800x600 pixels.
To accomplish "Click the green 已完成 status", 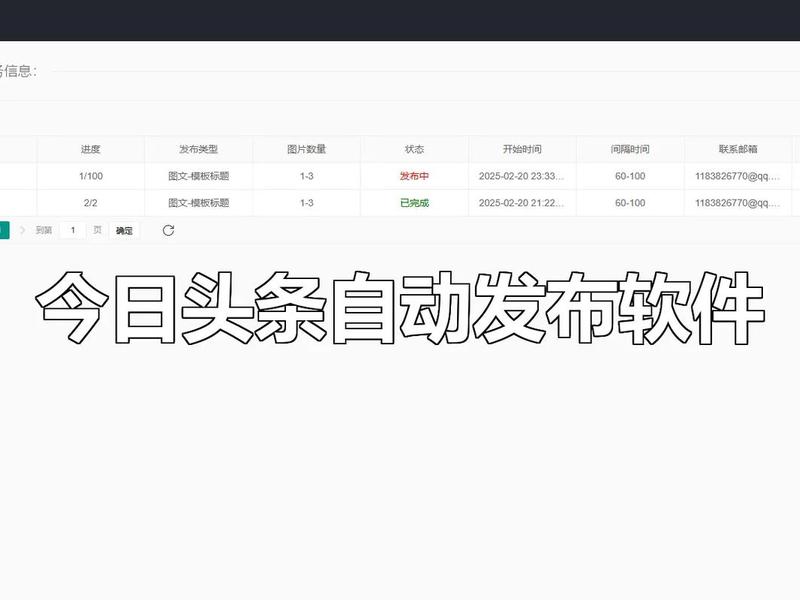I will (x=414, y=203).
